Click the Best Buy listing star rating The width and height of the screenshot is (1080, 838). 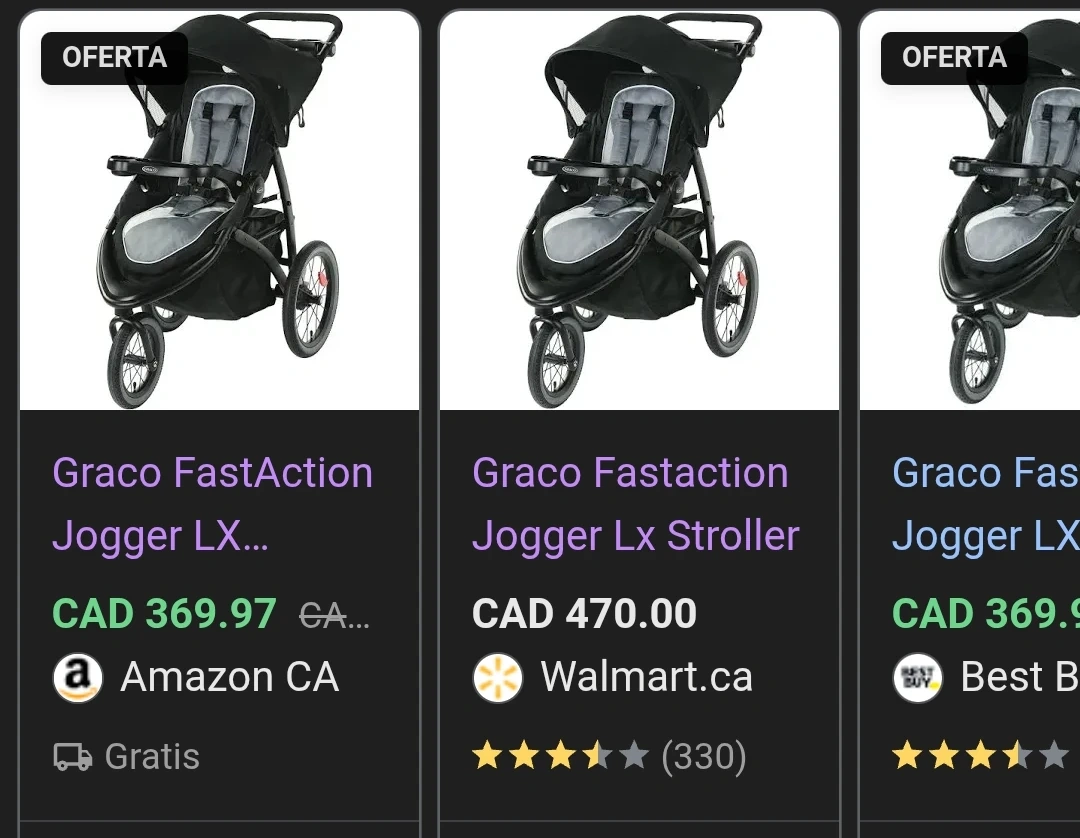click(x=980, y=756)
